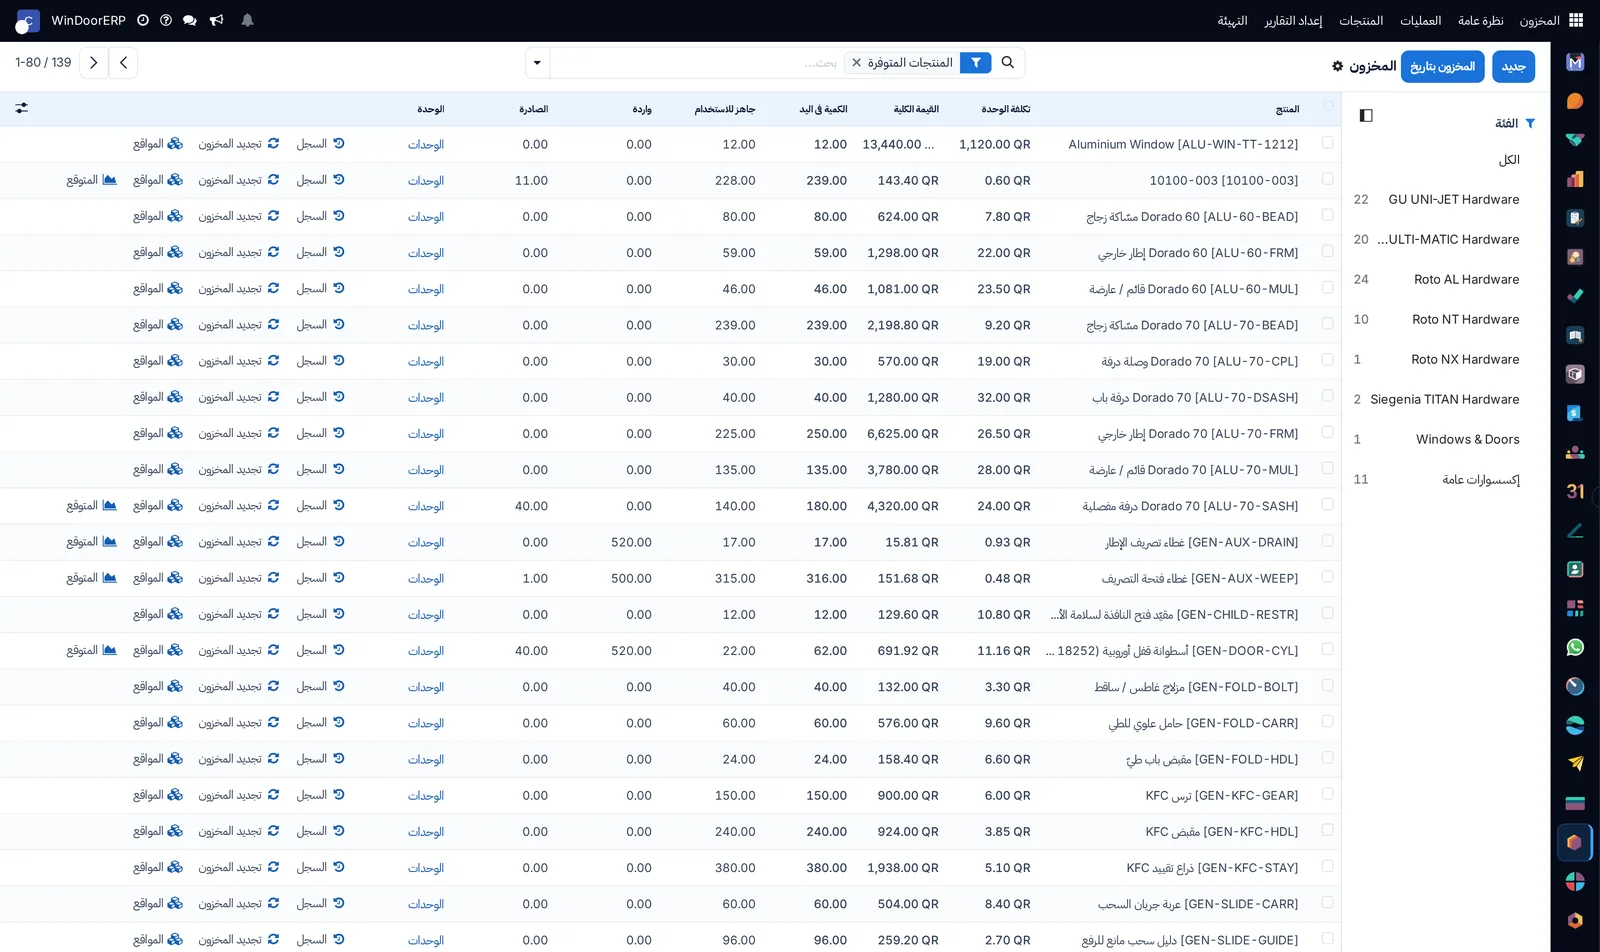
Task: Remove the المنتجات المتوفرة filter tag
Action: 856,63
